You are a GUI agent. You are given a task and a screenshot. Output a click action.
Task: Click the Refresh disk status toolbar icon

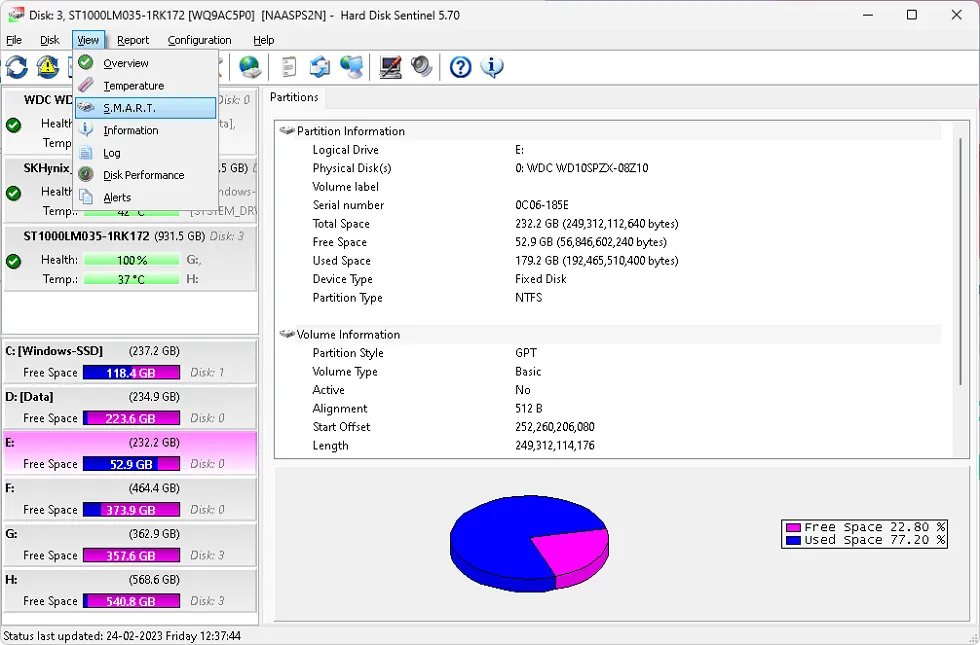pos(17,67)
